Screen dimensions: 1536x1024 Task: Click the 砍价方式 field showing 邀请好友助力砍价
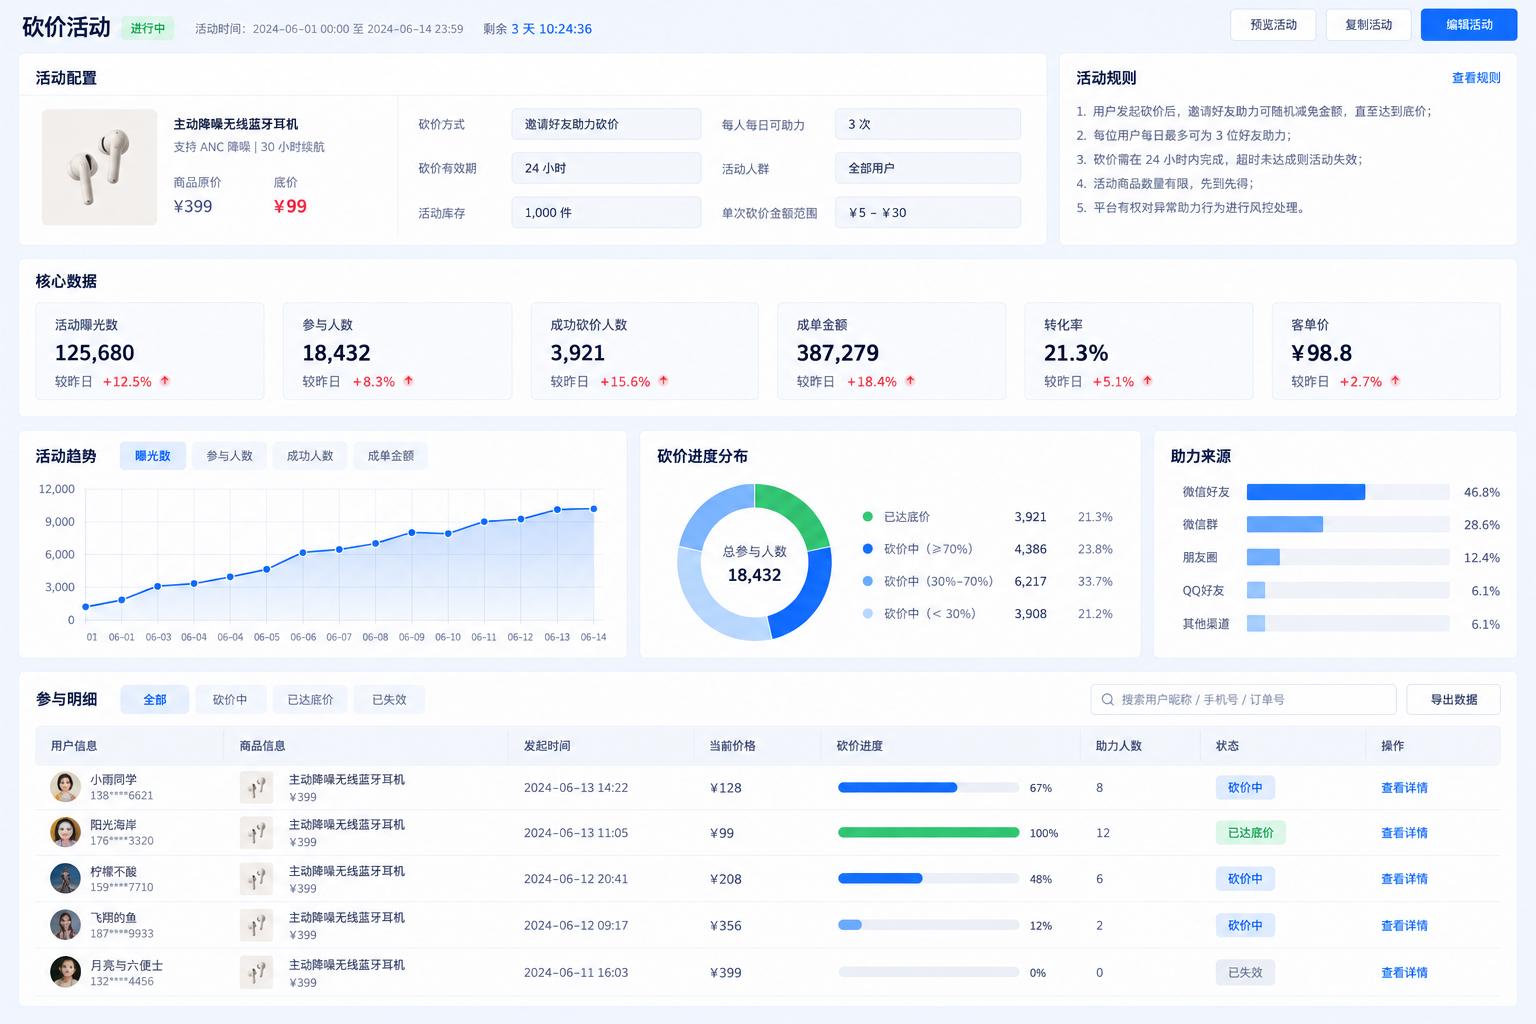click(606, 124)
